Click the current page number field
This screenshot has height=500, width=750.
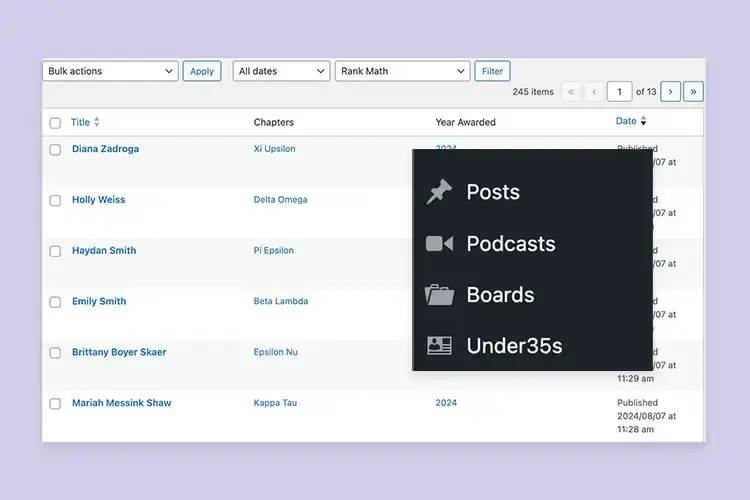(619, 91)
